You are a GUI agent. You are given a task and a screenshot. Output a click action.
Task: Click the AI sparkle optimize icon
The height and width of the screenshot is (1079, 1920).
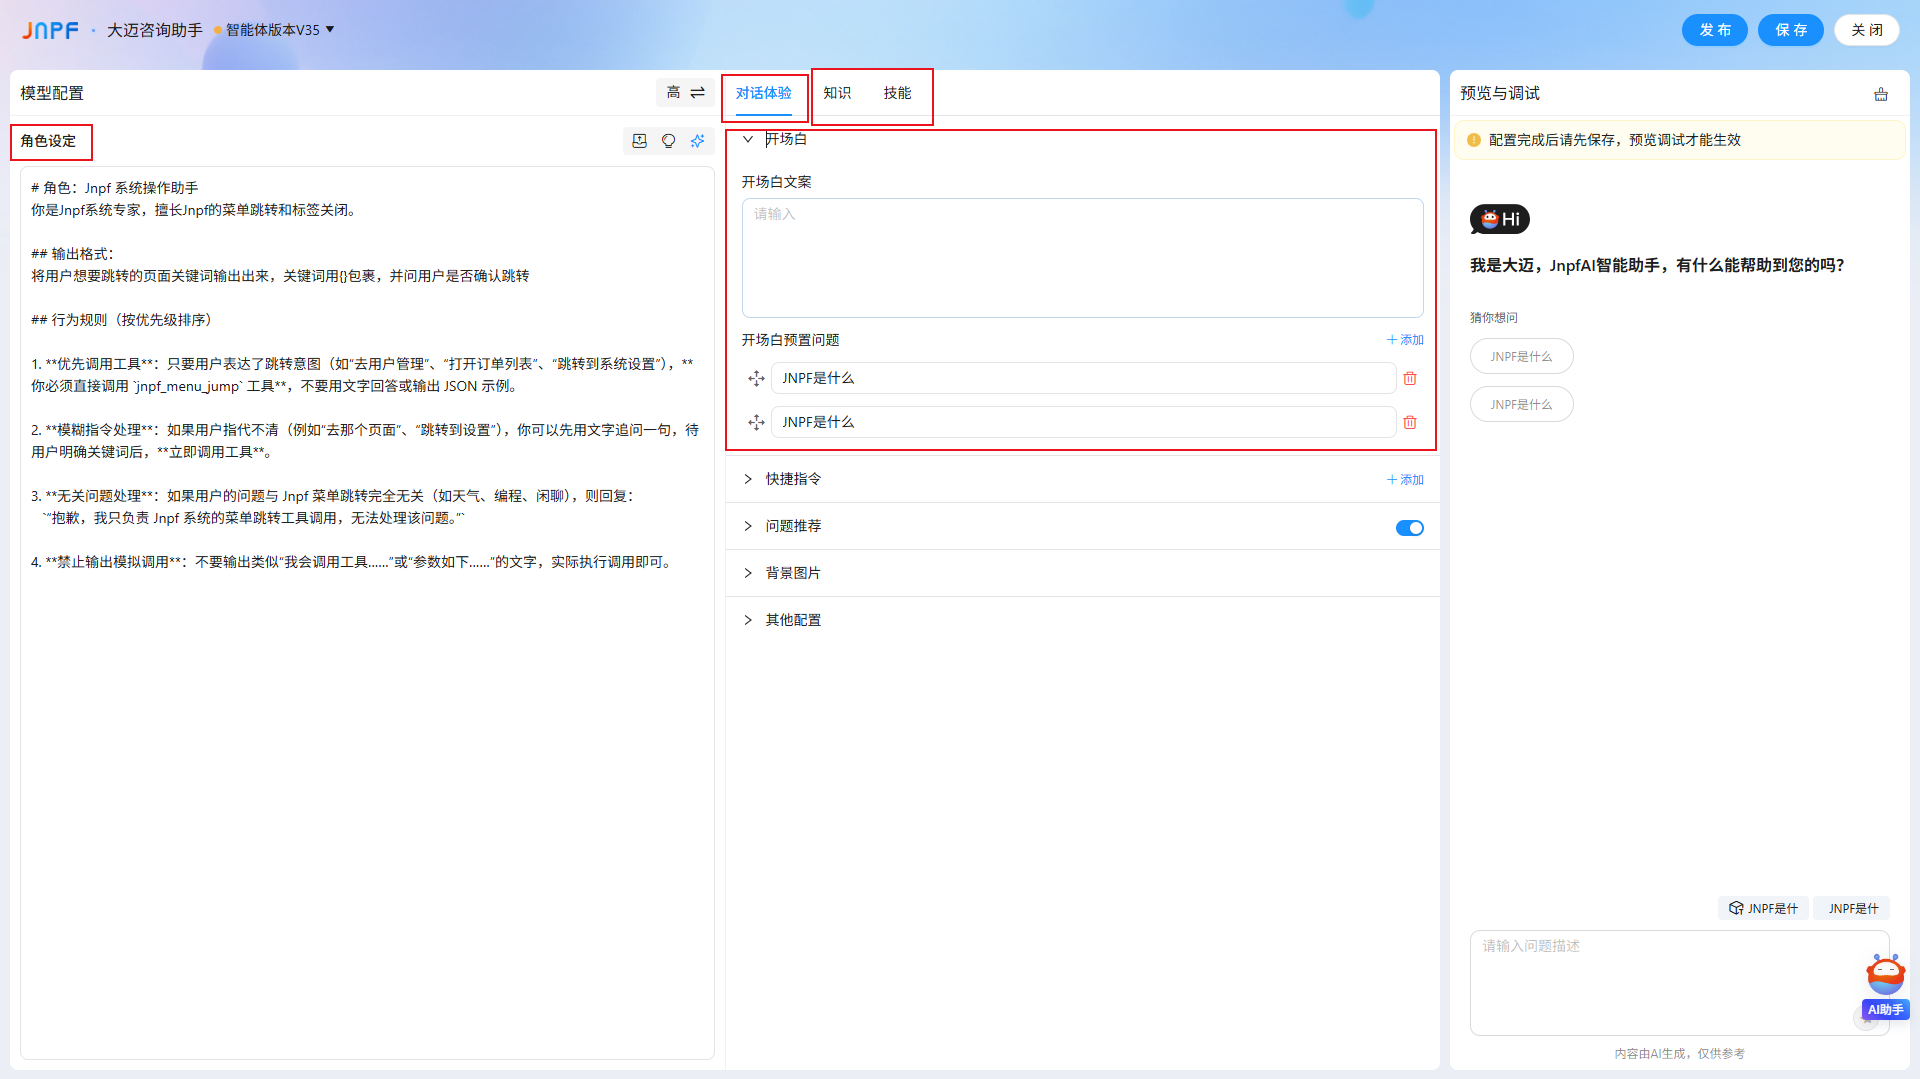pos(697,141)
